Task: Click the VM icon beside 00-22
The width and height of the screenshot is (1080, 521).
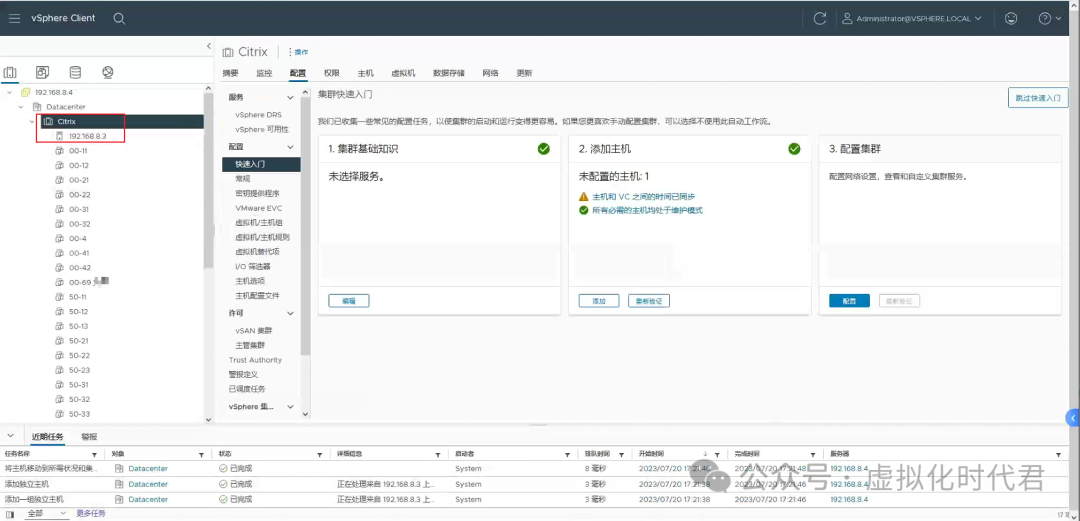Action: 59,195
